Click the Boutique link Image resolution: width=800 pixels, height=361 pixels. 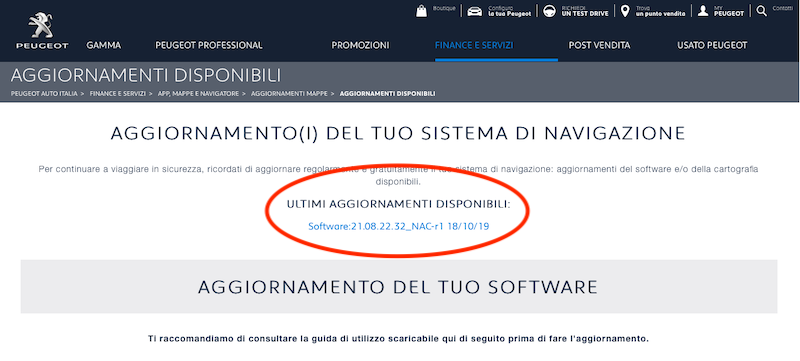[444, 8]
